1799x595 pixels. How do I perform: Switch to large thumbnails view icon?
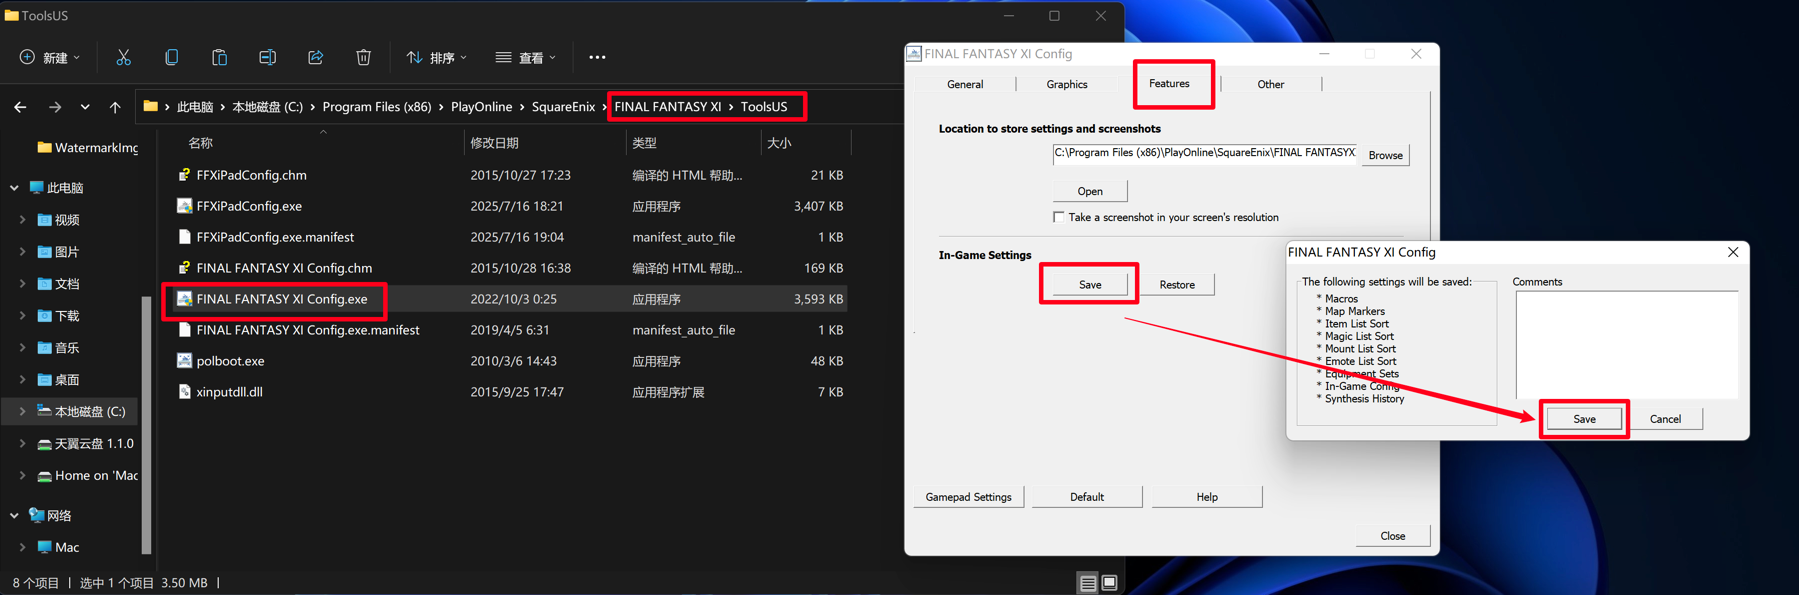point(1109,583)
